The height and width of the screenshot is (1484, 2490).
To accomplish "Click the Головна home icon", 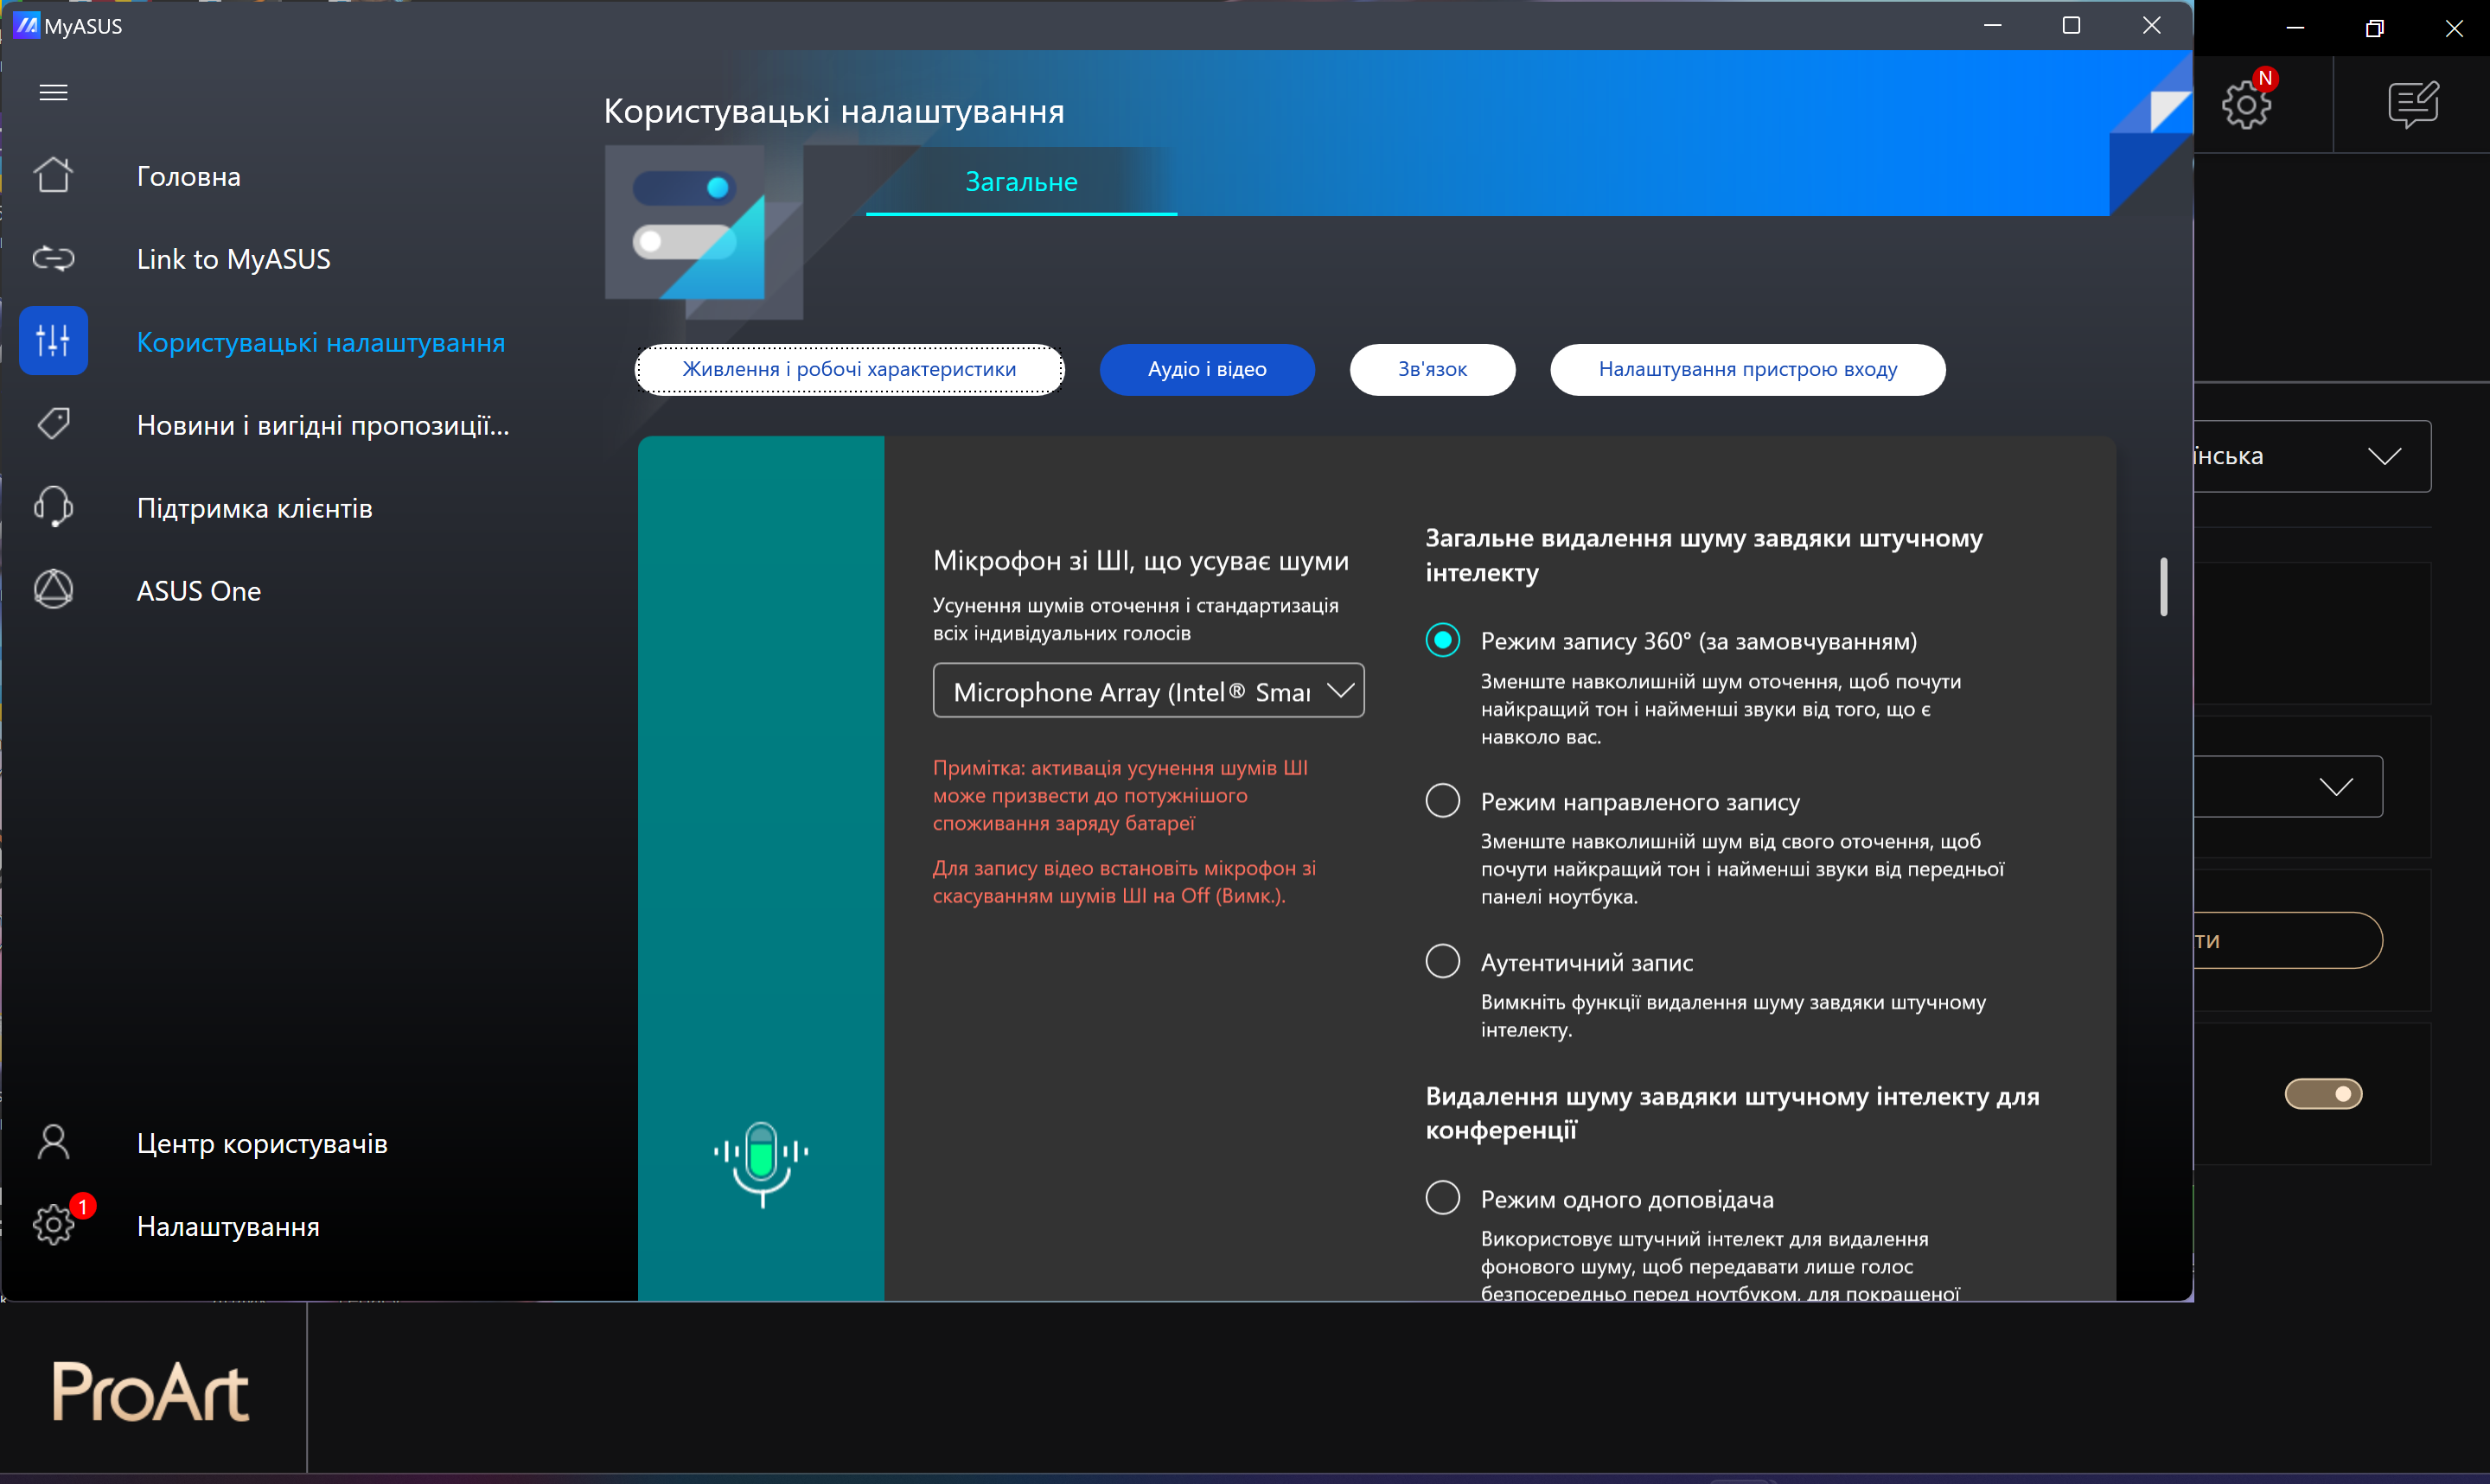I will (53, 175).
